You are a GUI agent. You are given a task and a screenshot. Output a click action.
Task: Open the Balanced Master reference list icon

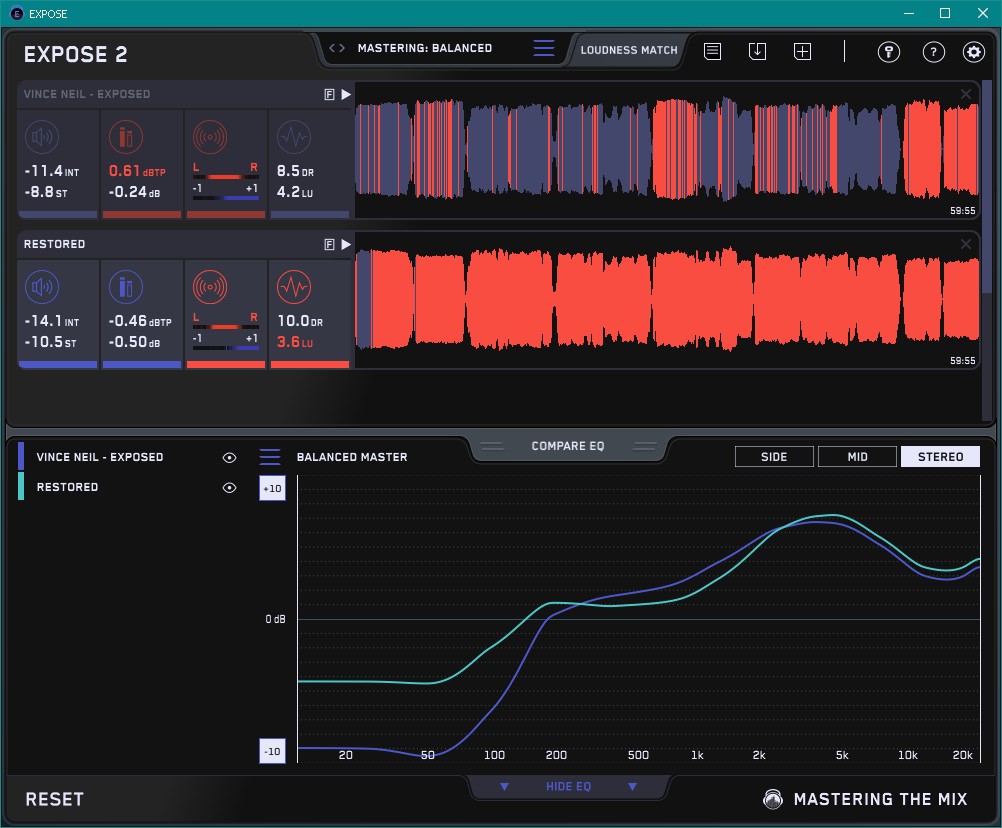(270, 457)
